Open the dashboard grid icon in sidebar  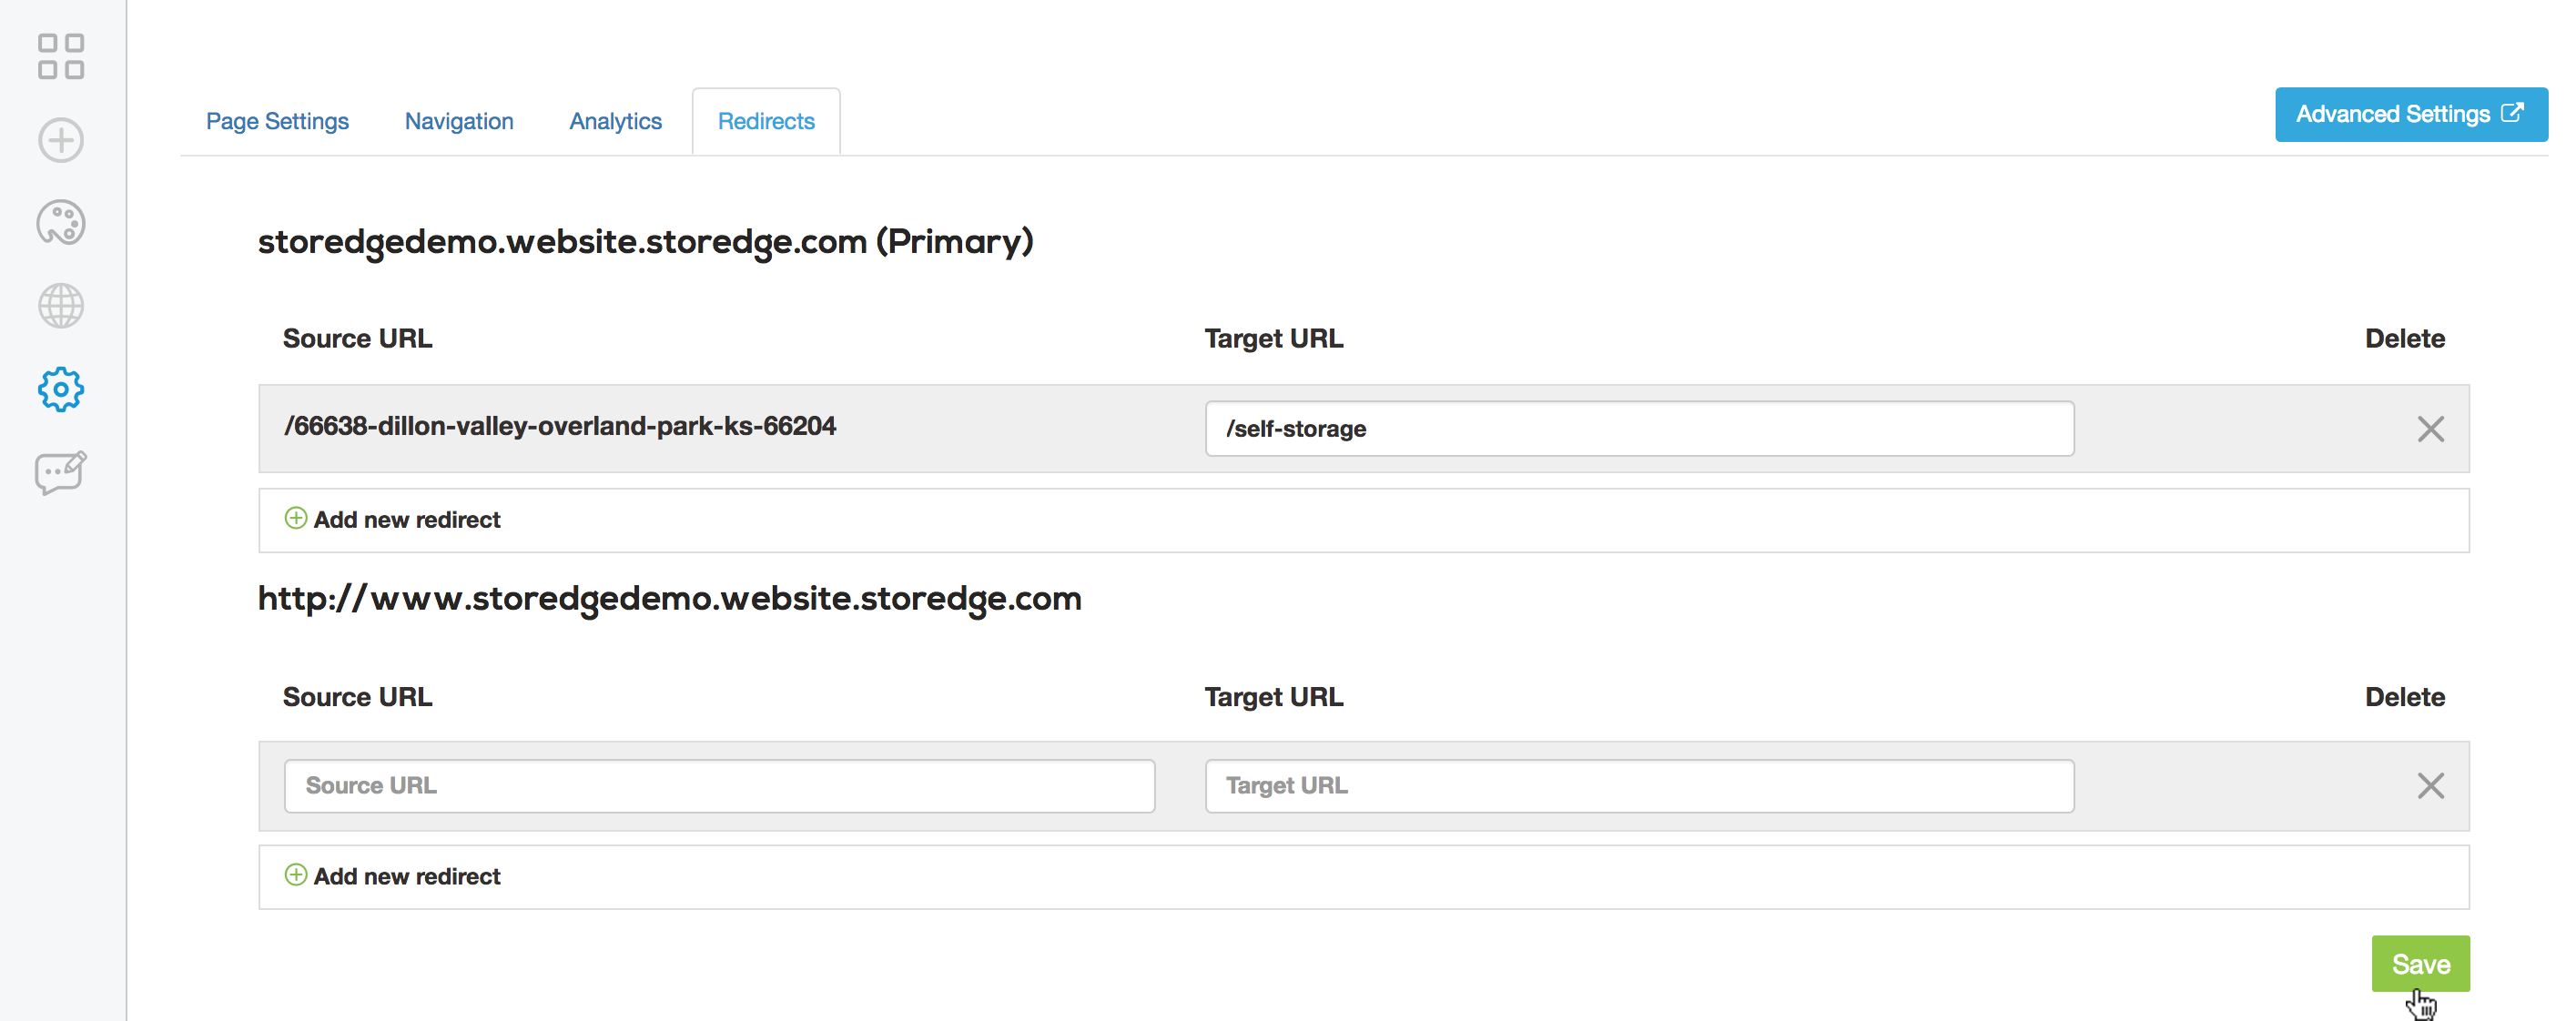click(x=61, y=57)
